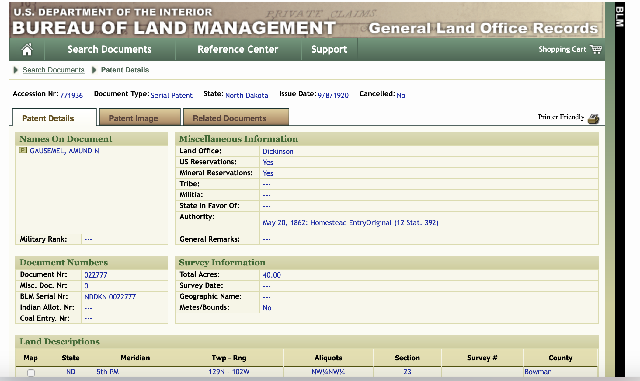This screenshot has width=640, height=381.
Task: Click the ND state cell in Land Descriptions
Action: [71, 372]
